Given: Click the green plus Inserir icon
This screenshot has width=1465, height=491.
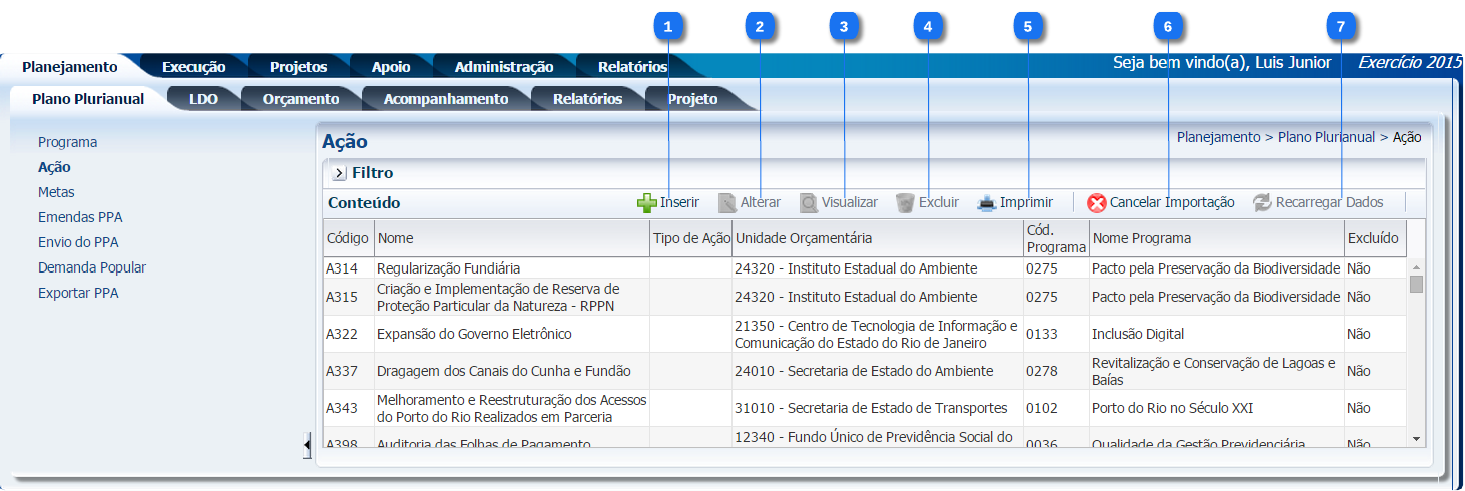Looking at the screenshot, I should pyautogui.click(x=647, y=203).
